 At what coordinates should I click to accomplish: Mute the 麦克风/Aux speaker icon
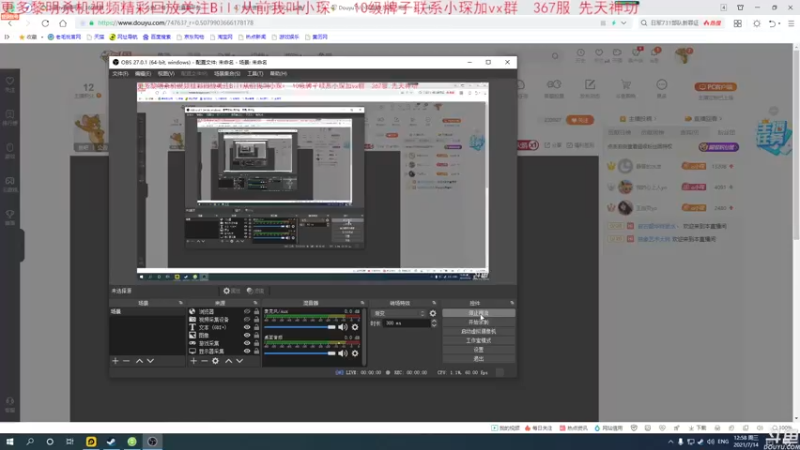pos(342,327)
